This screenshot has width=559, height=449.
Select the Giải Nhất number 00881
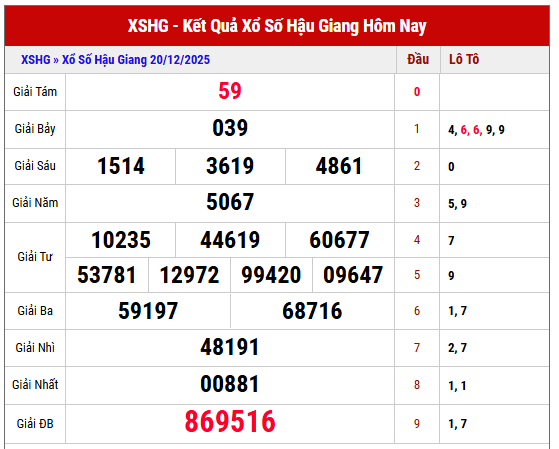tap(230, 384)
